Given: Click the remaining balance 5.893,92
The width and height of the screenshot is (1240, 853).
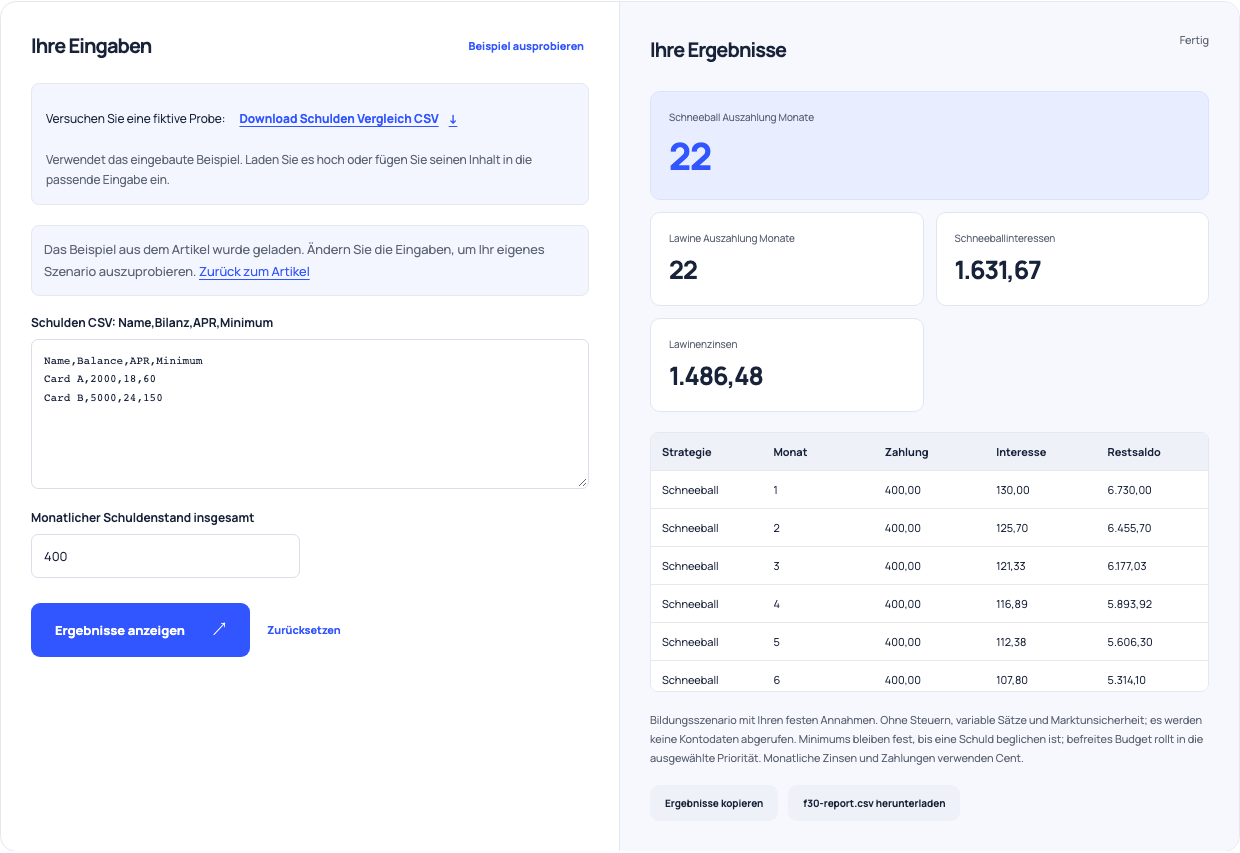Looking at the screenshot, I should point(1130,604).
